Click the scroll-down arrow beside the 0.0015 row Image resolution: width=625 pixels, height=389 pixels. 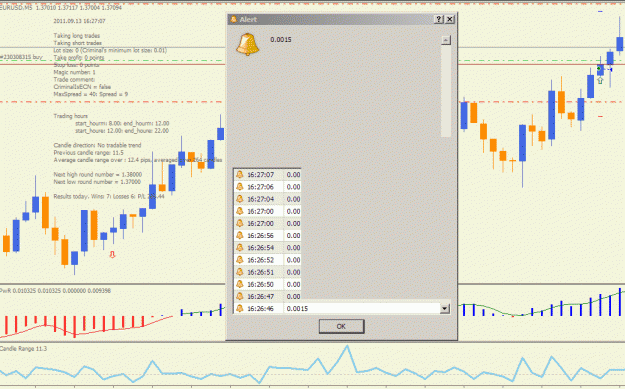point(445,308)
